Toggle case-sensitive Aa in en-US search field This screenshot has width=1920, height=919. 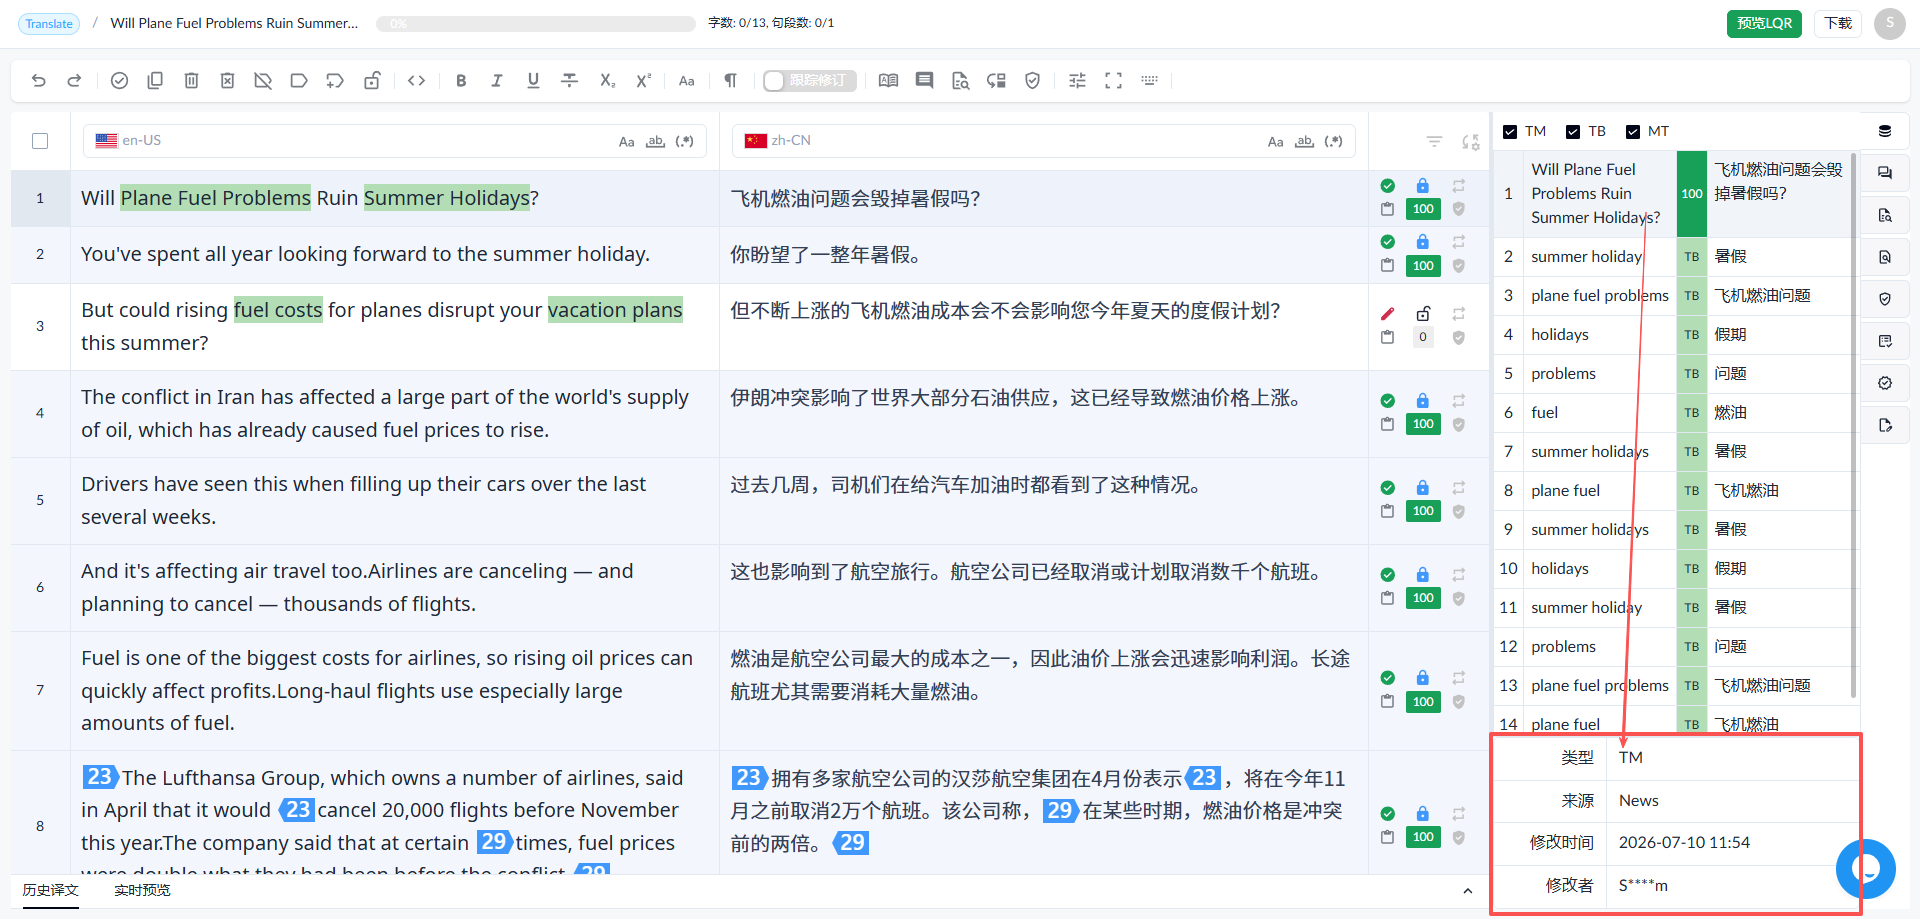click(626, 142)
